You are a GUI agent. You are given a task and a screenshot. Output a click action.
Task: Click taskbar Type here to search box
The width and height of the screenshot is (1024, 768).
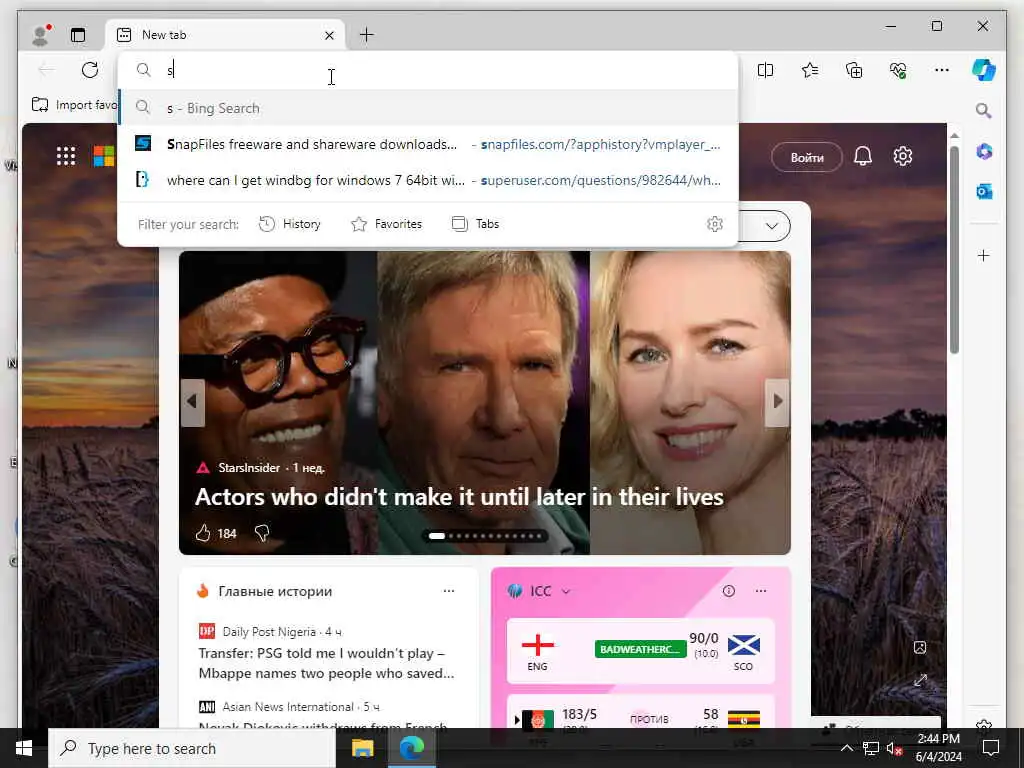[x=193, y=748]
